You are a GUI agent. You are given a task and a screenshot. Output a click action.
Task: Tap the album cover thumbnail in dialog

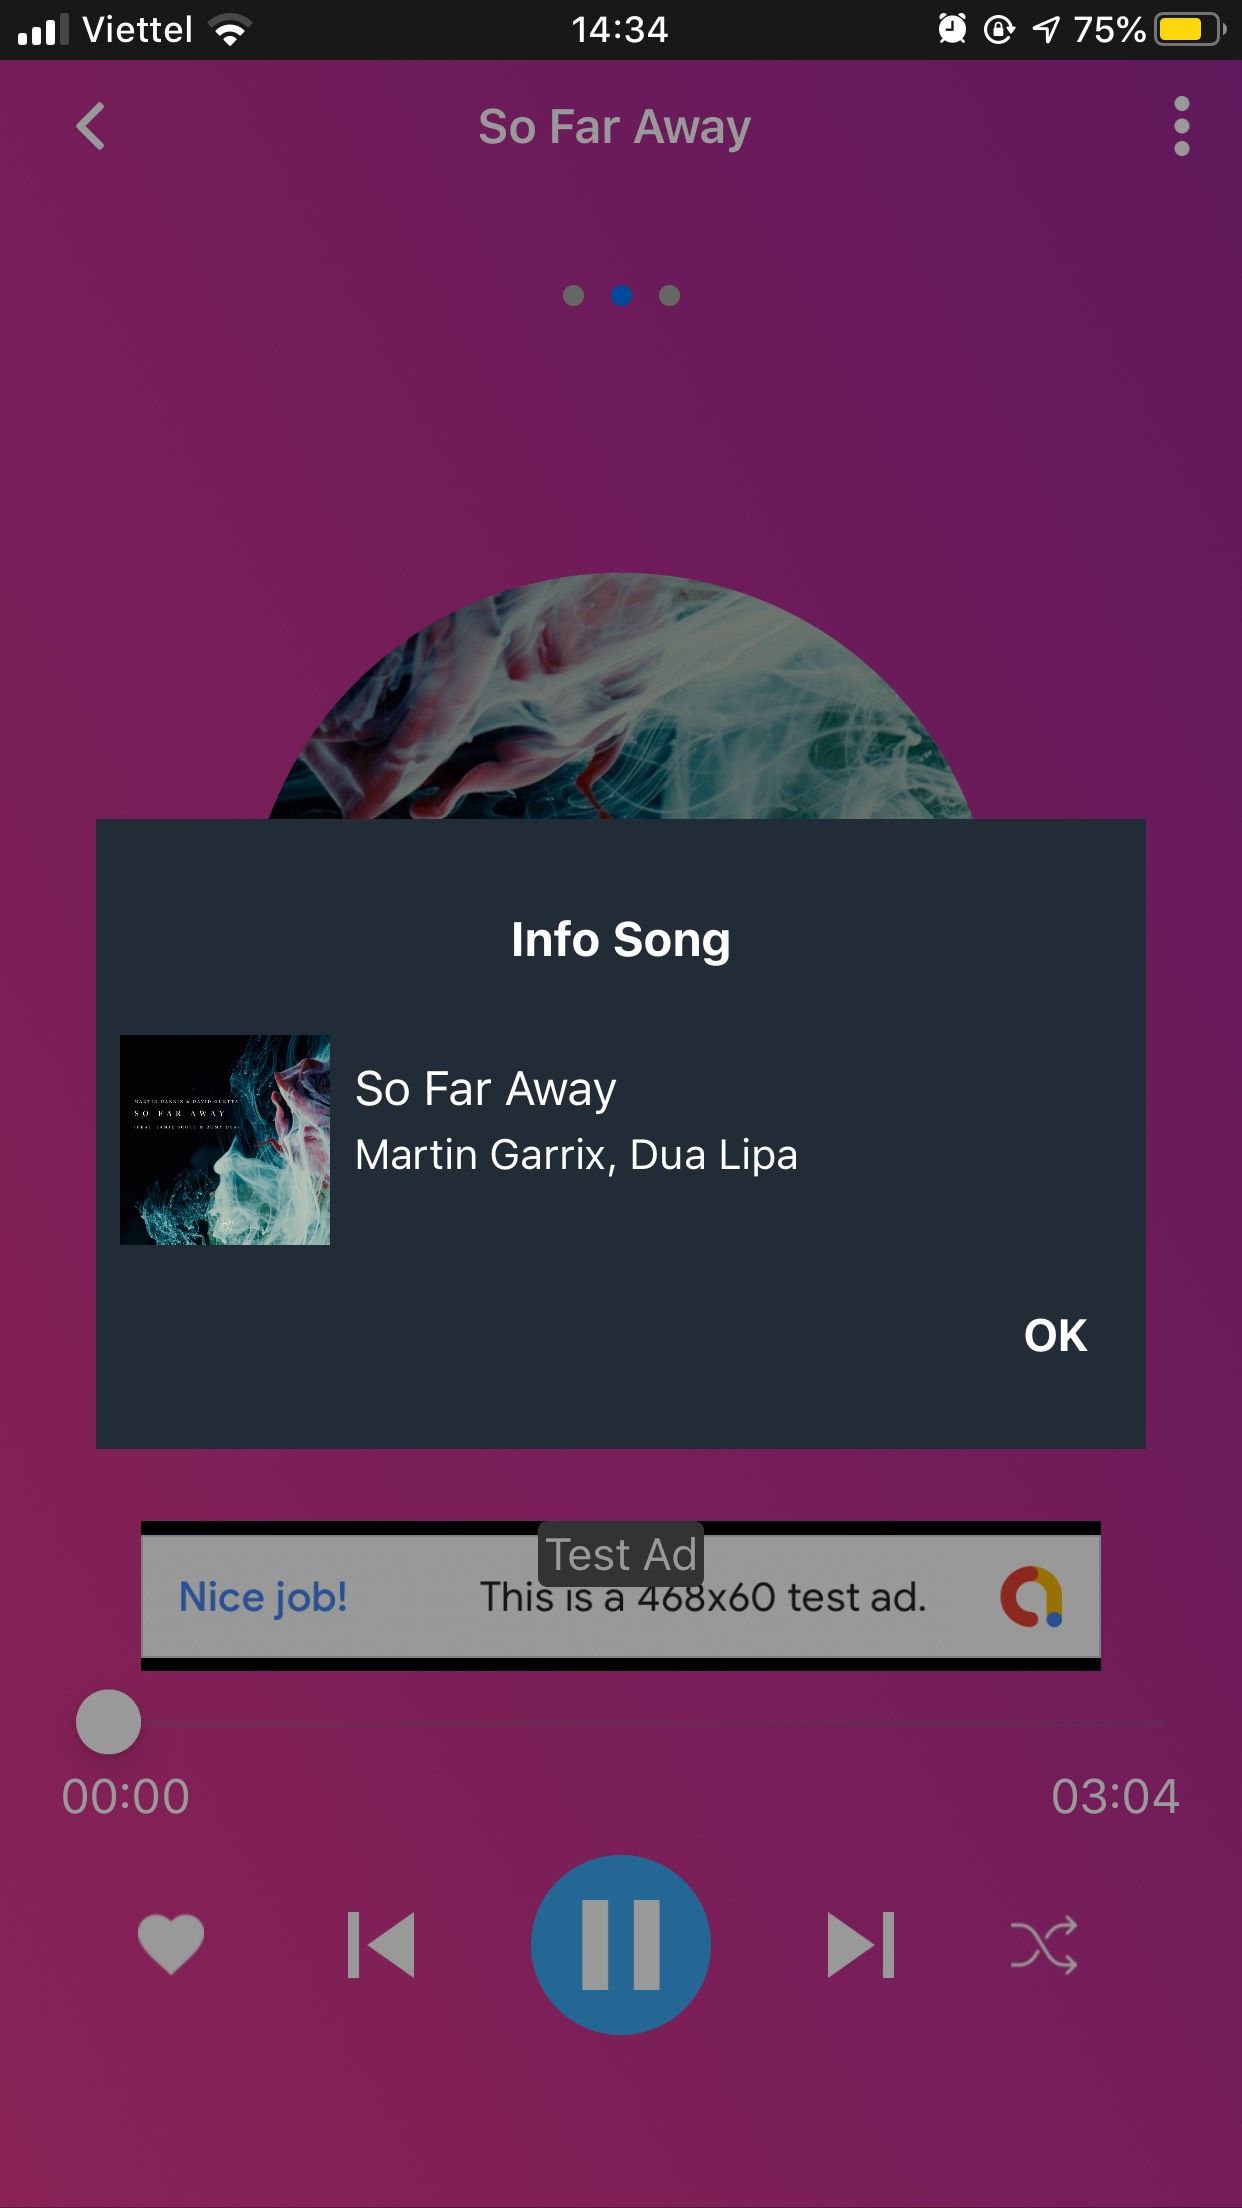point(225,1140)
